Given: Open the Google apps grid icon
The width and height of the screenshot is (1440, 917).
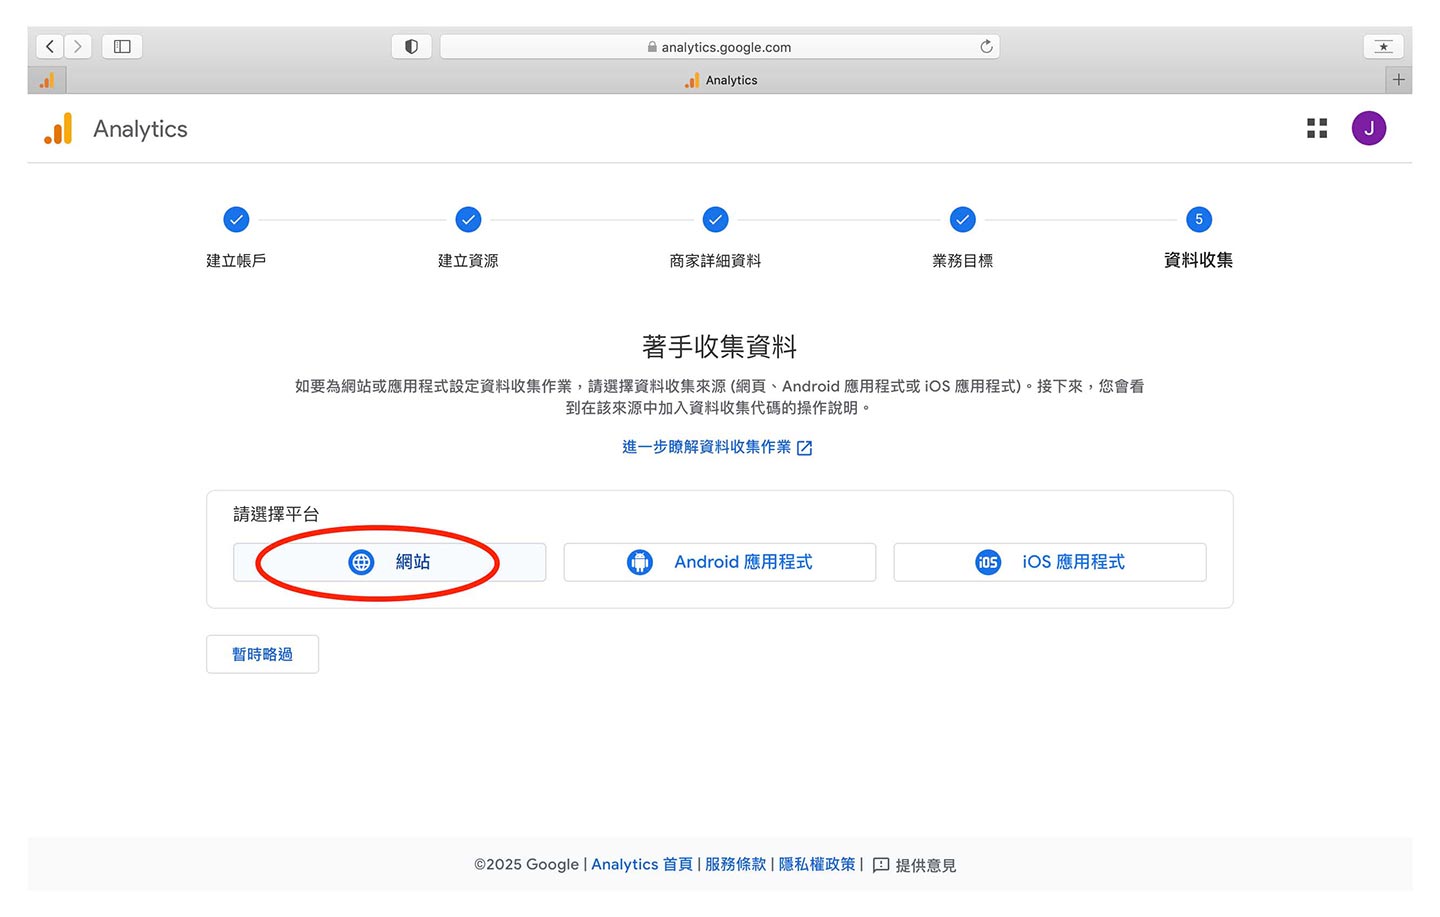Looking at the screenshot, I should coord(1317,128).
